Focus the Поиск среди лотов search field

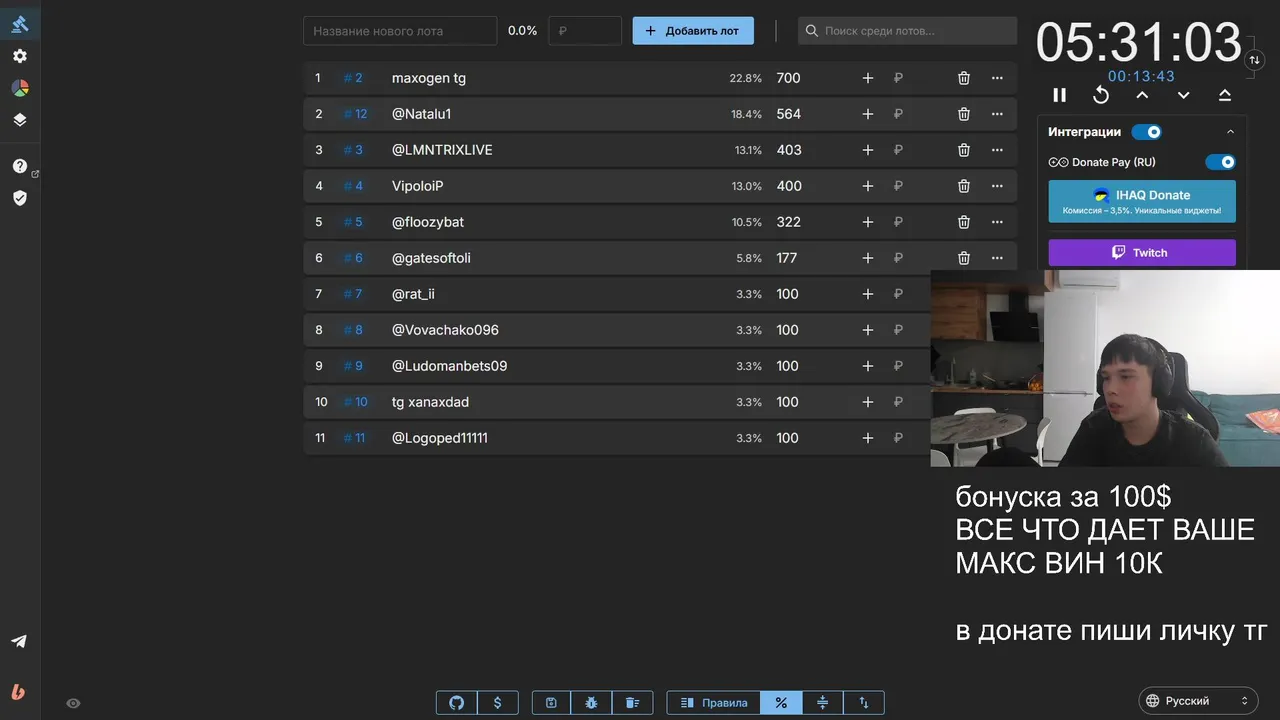(907, 31)
